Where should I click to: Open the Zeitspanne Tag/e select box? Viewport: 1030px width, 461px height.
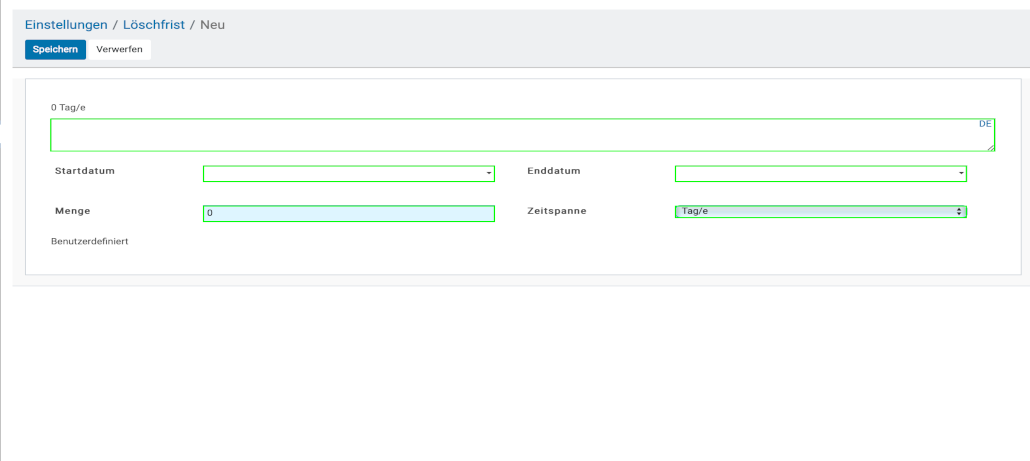coord(820,211)
